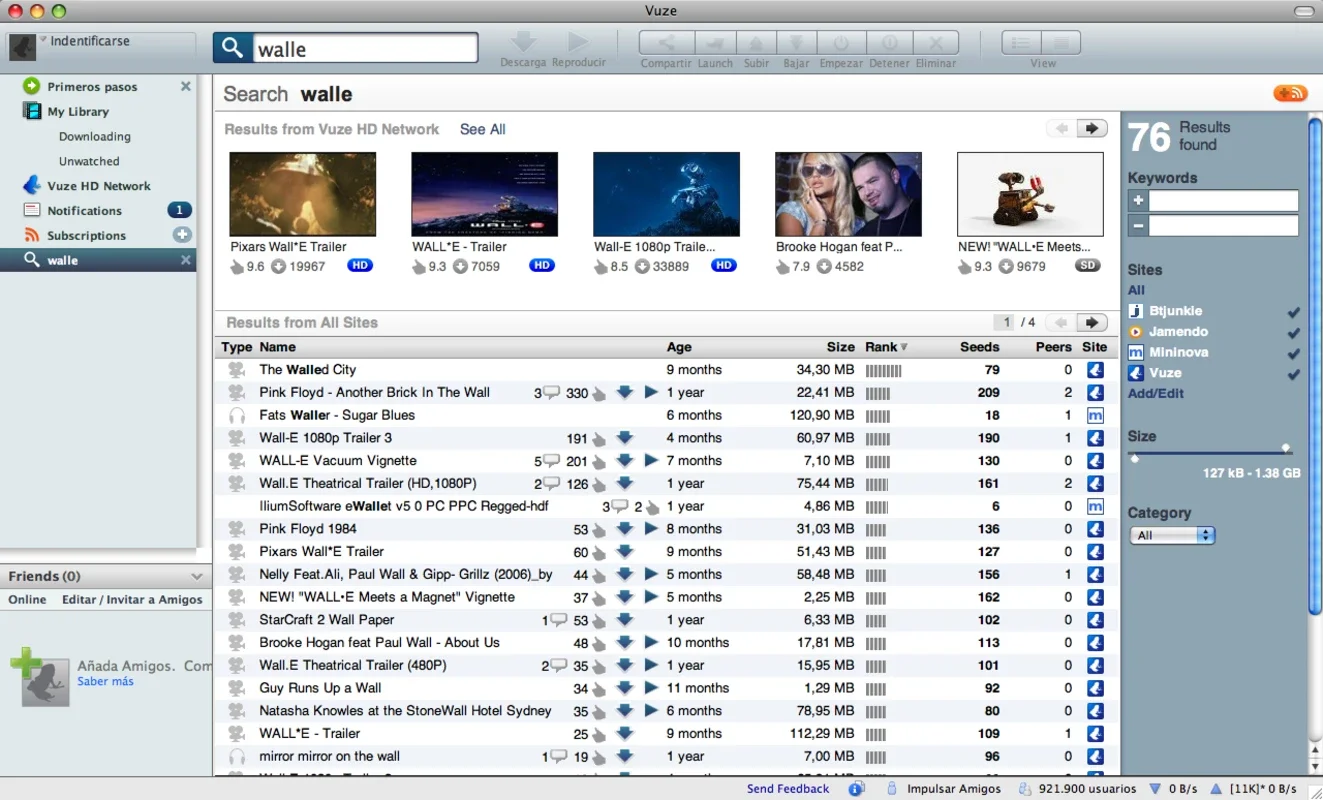Image resolution: width=1323 pixels, height=800 pixels.
Task: Switch to the right View mode button
Action: (1062, 43)
